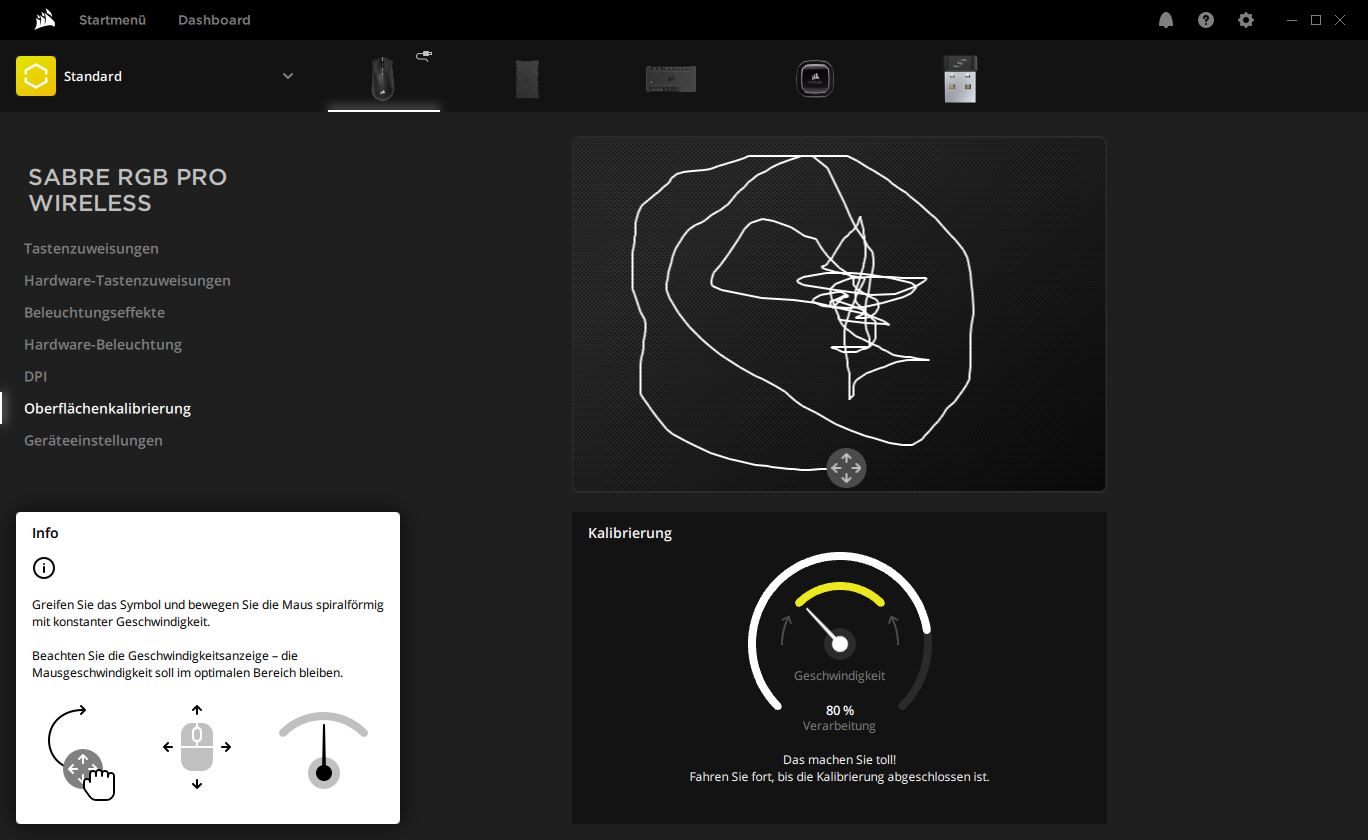Click the yellow optimal speed range arc

click(x=840, y=593)
